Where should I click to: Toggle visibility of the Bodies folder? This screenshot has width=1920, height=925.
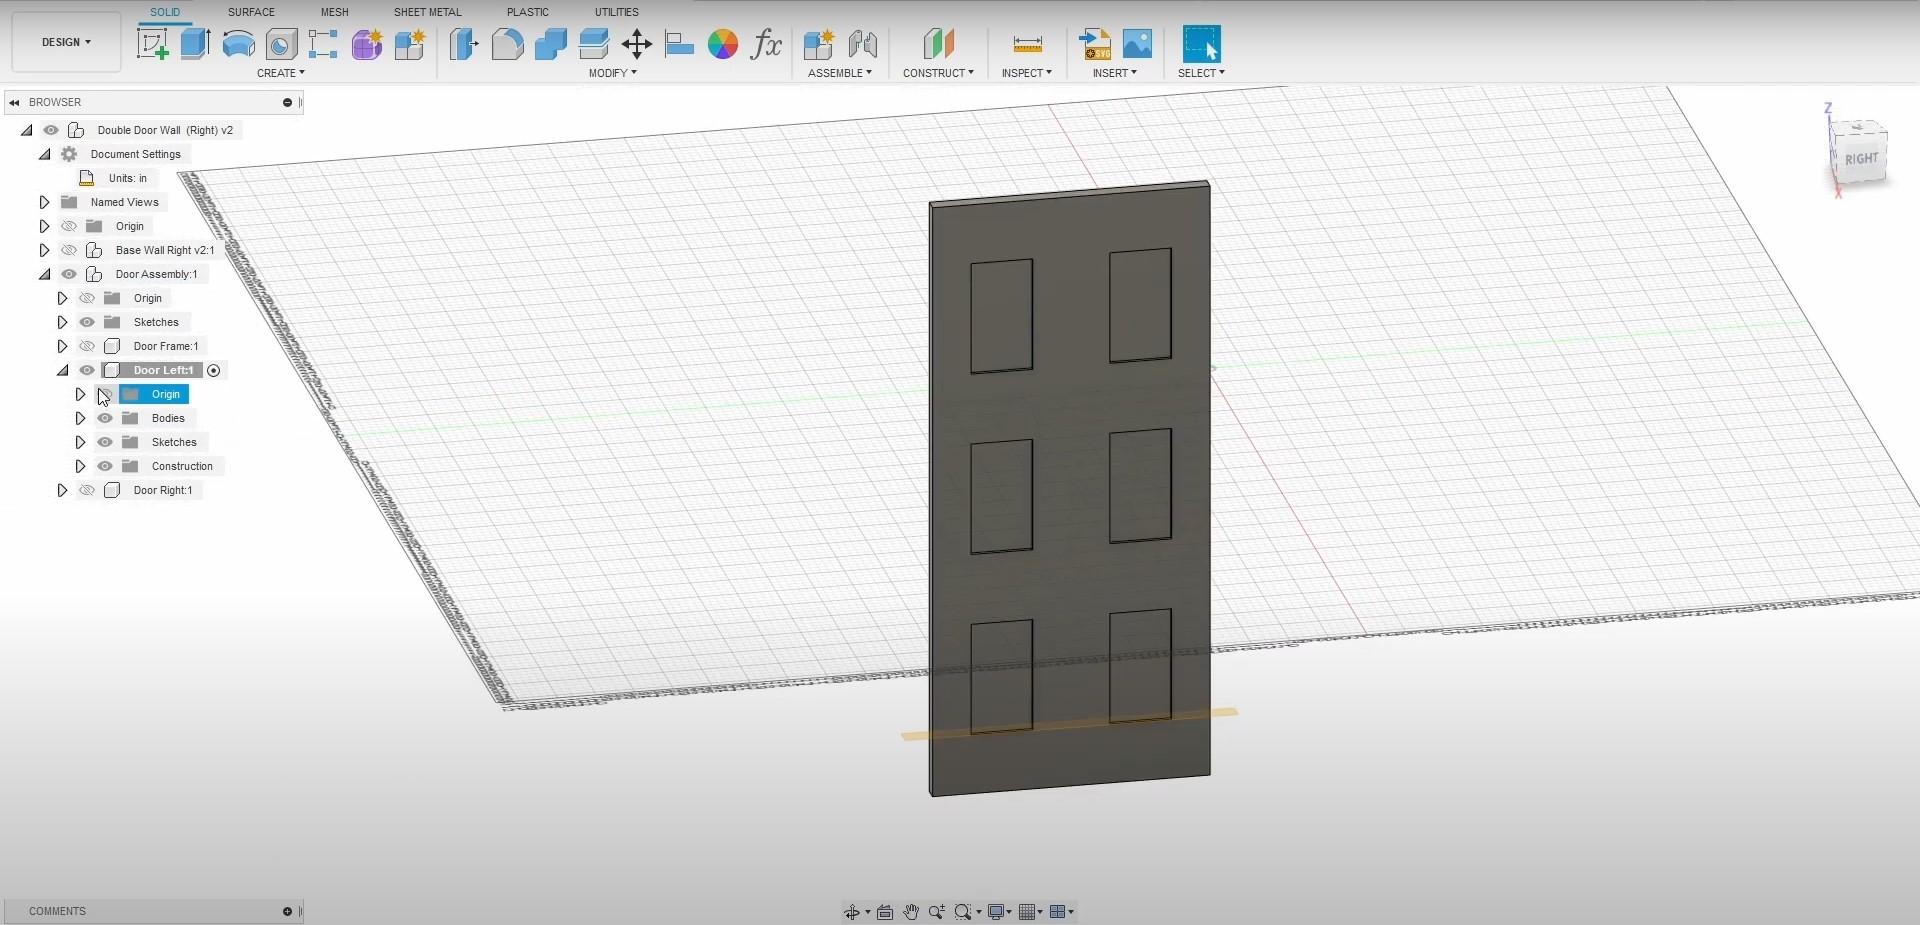pos(105,418)
